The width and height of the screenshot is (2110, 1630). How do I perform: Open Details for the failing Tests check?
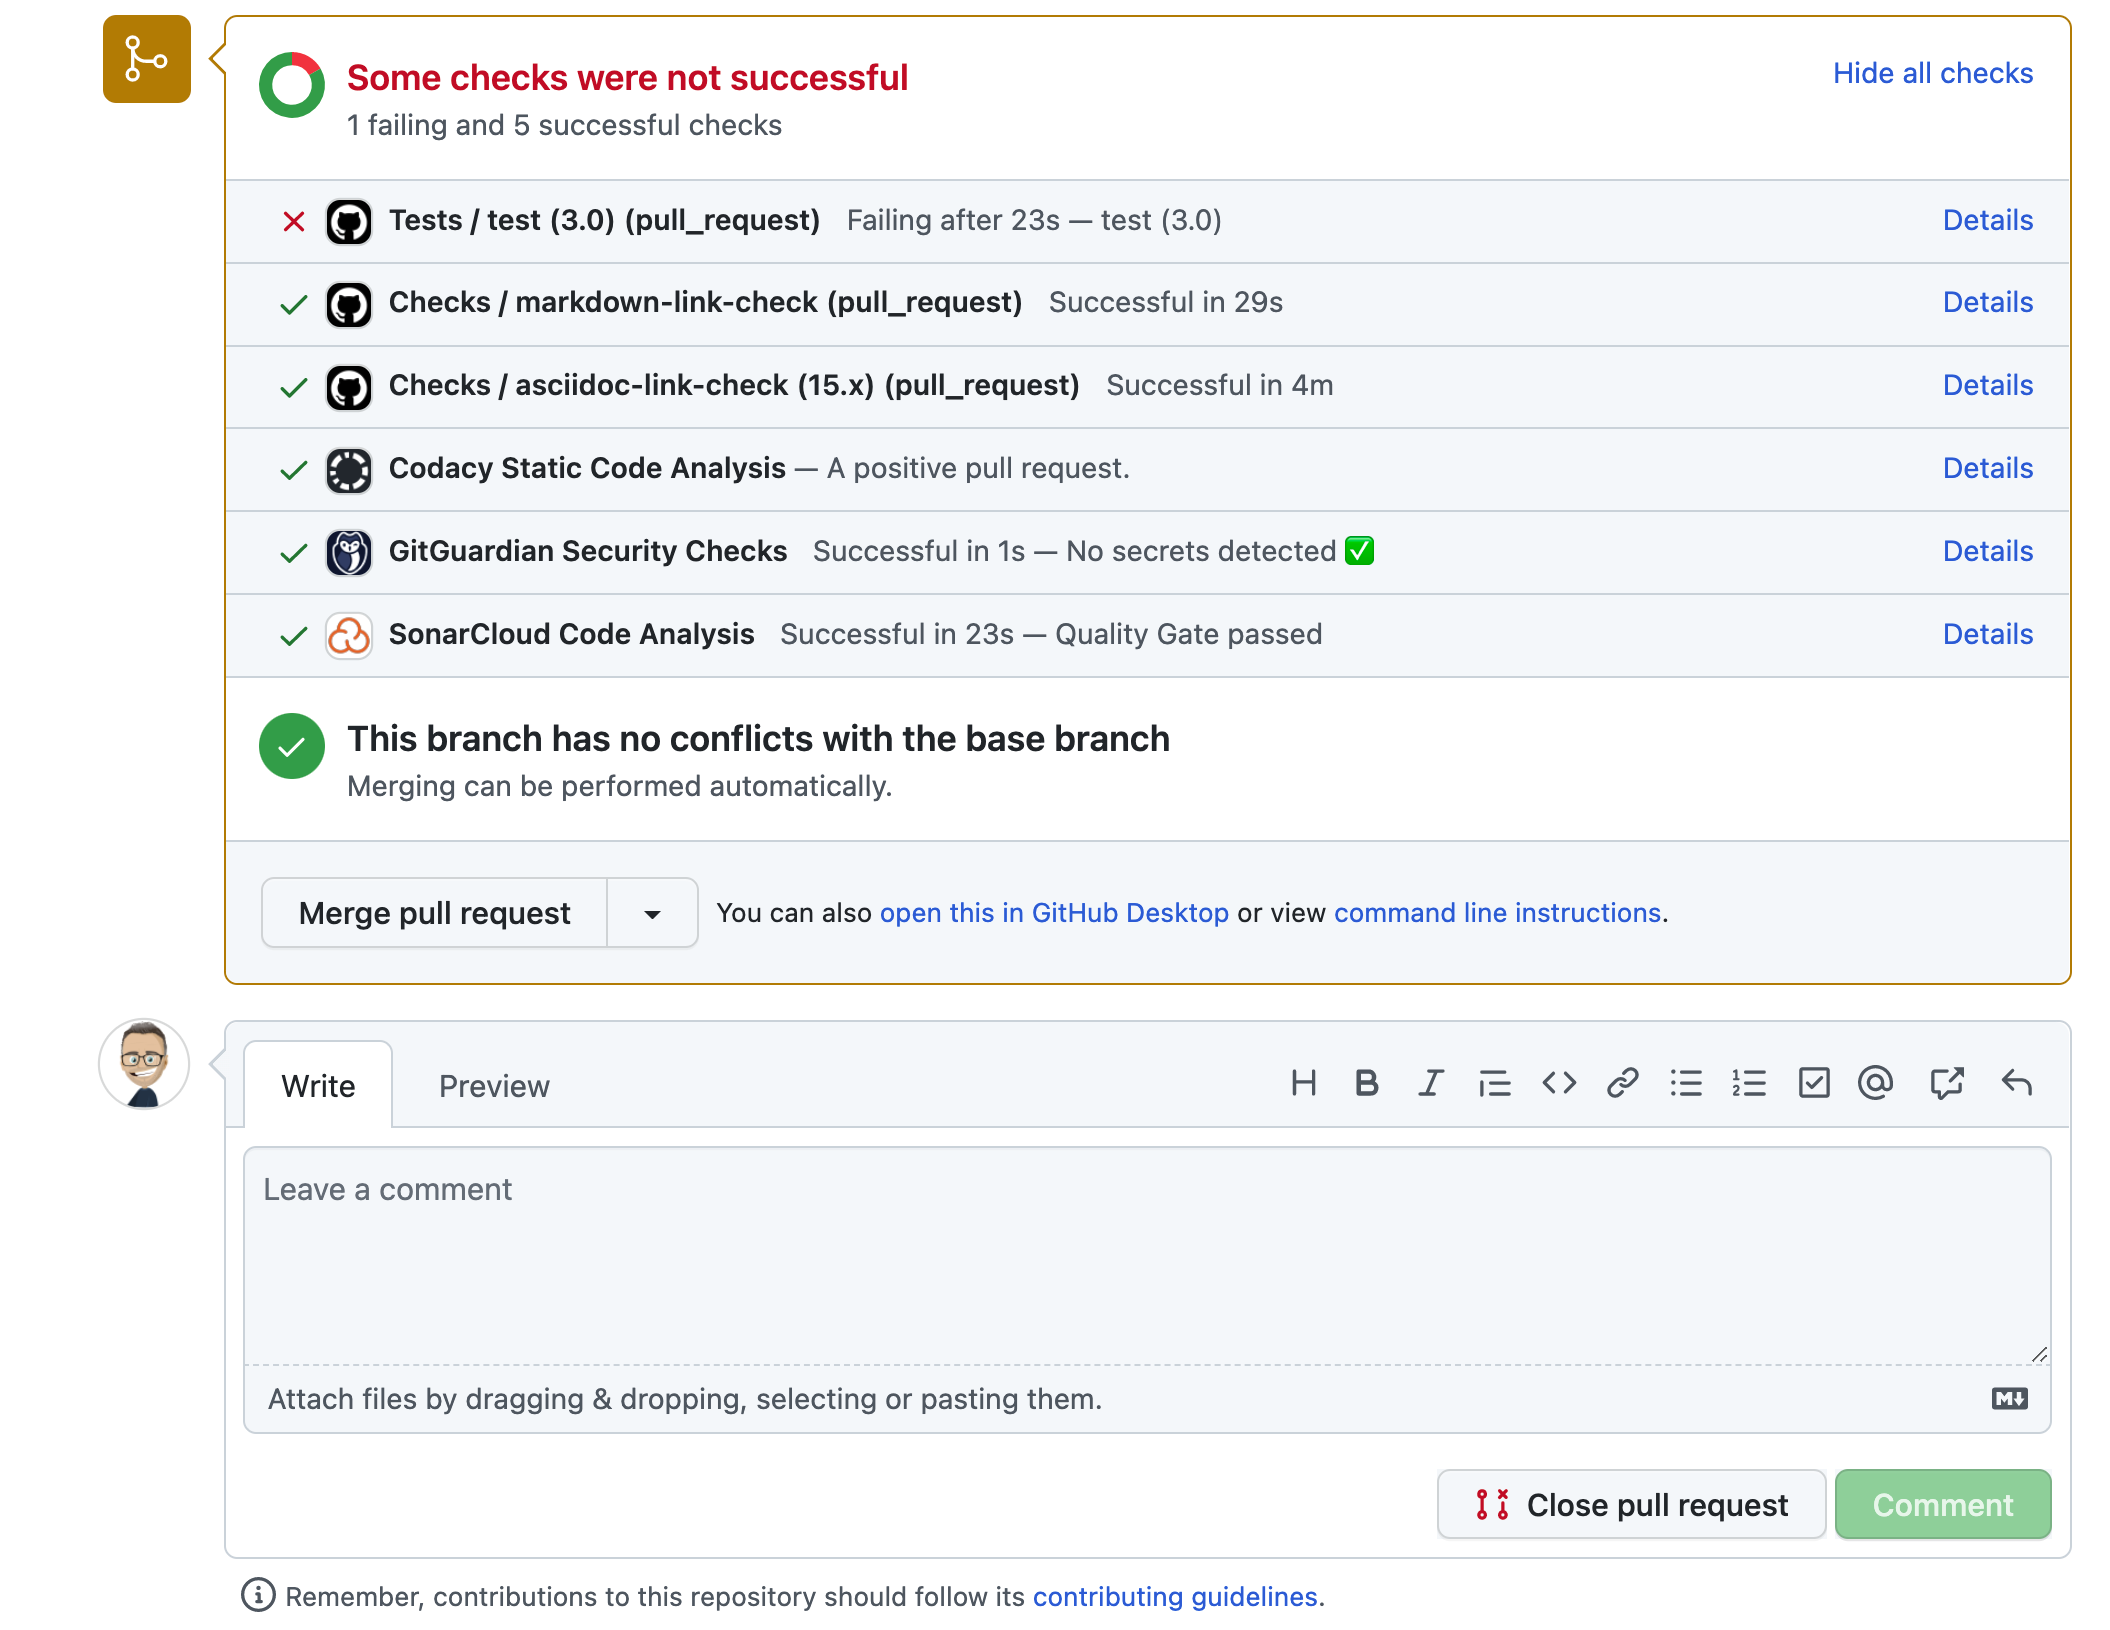[x=1987, y=220]
